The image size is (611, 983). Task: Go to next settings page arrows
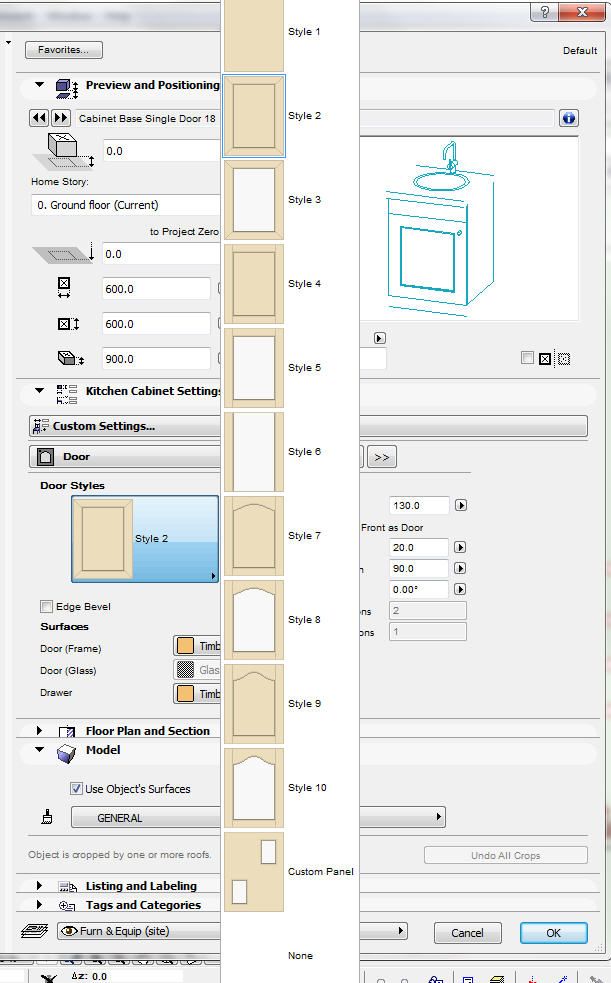382,457
